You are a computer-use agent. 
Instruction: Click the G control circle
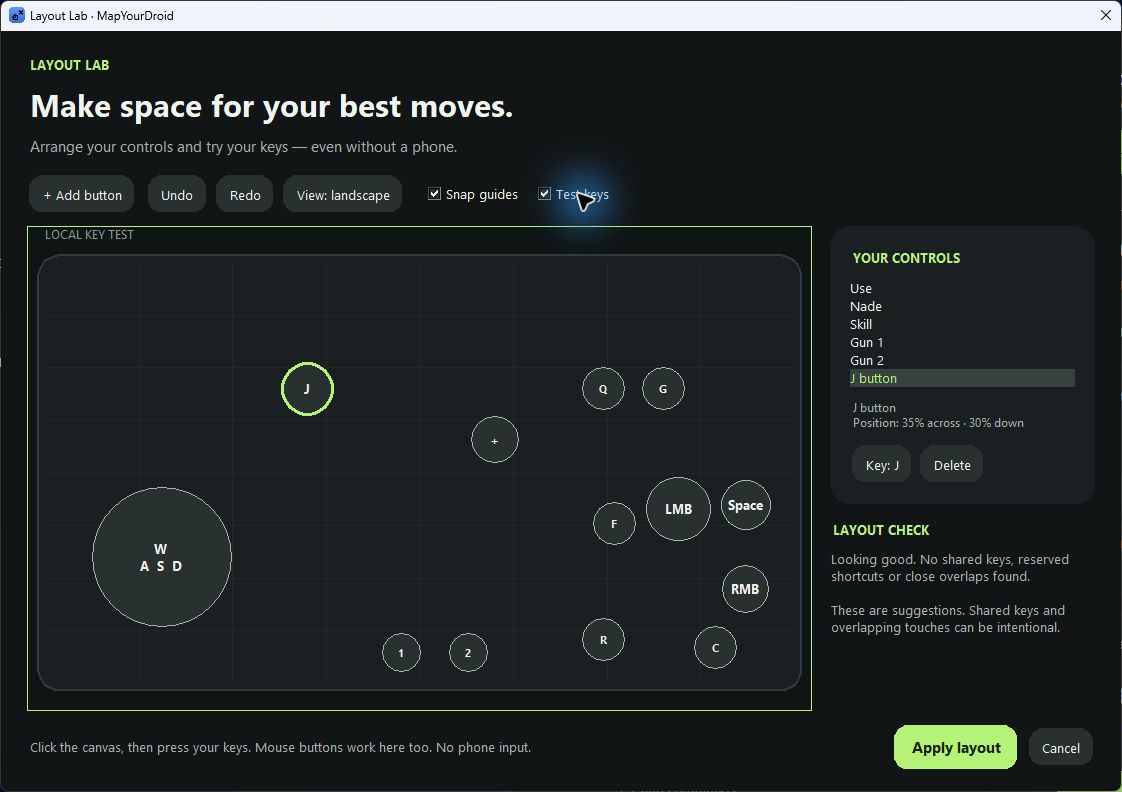point(663,388)
